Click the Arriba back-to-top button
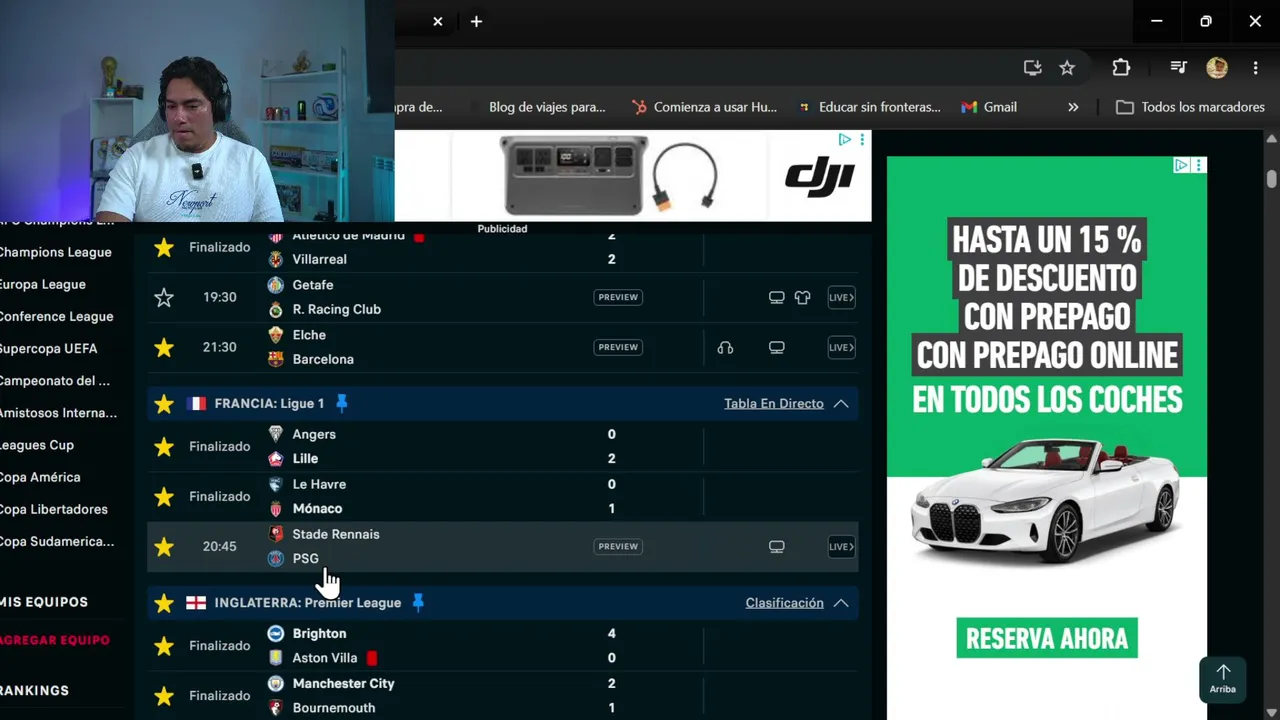This screenshot has width=1280, height=720. [1223, 679]
